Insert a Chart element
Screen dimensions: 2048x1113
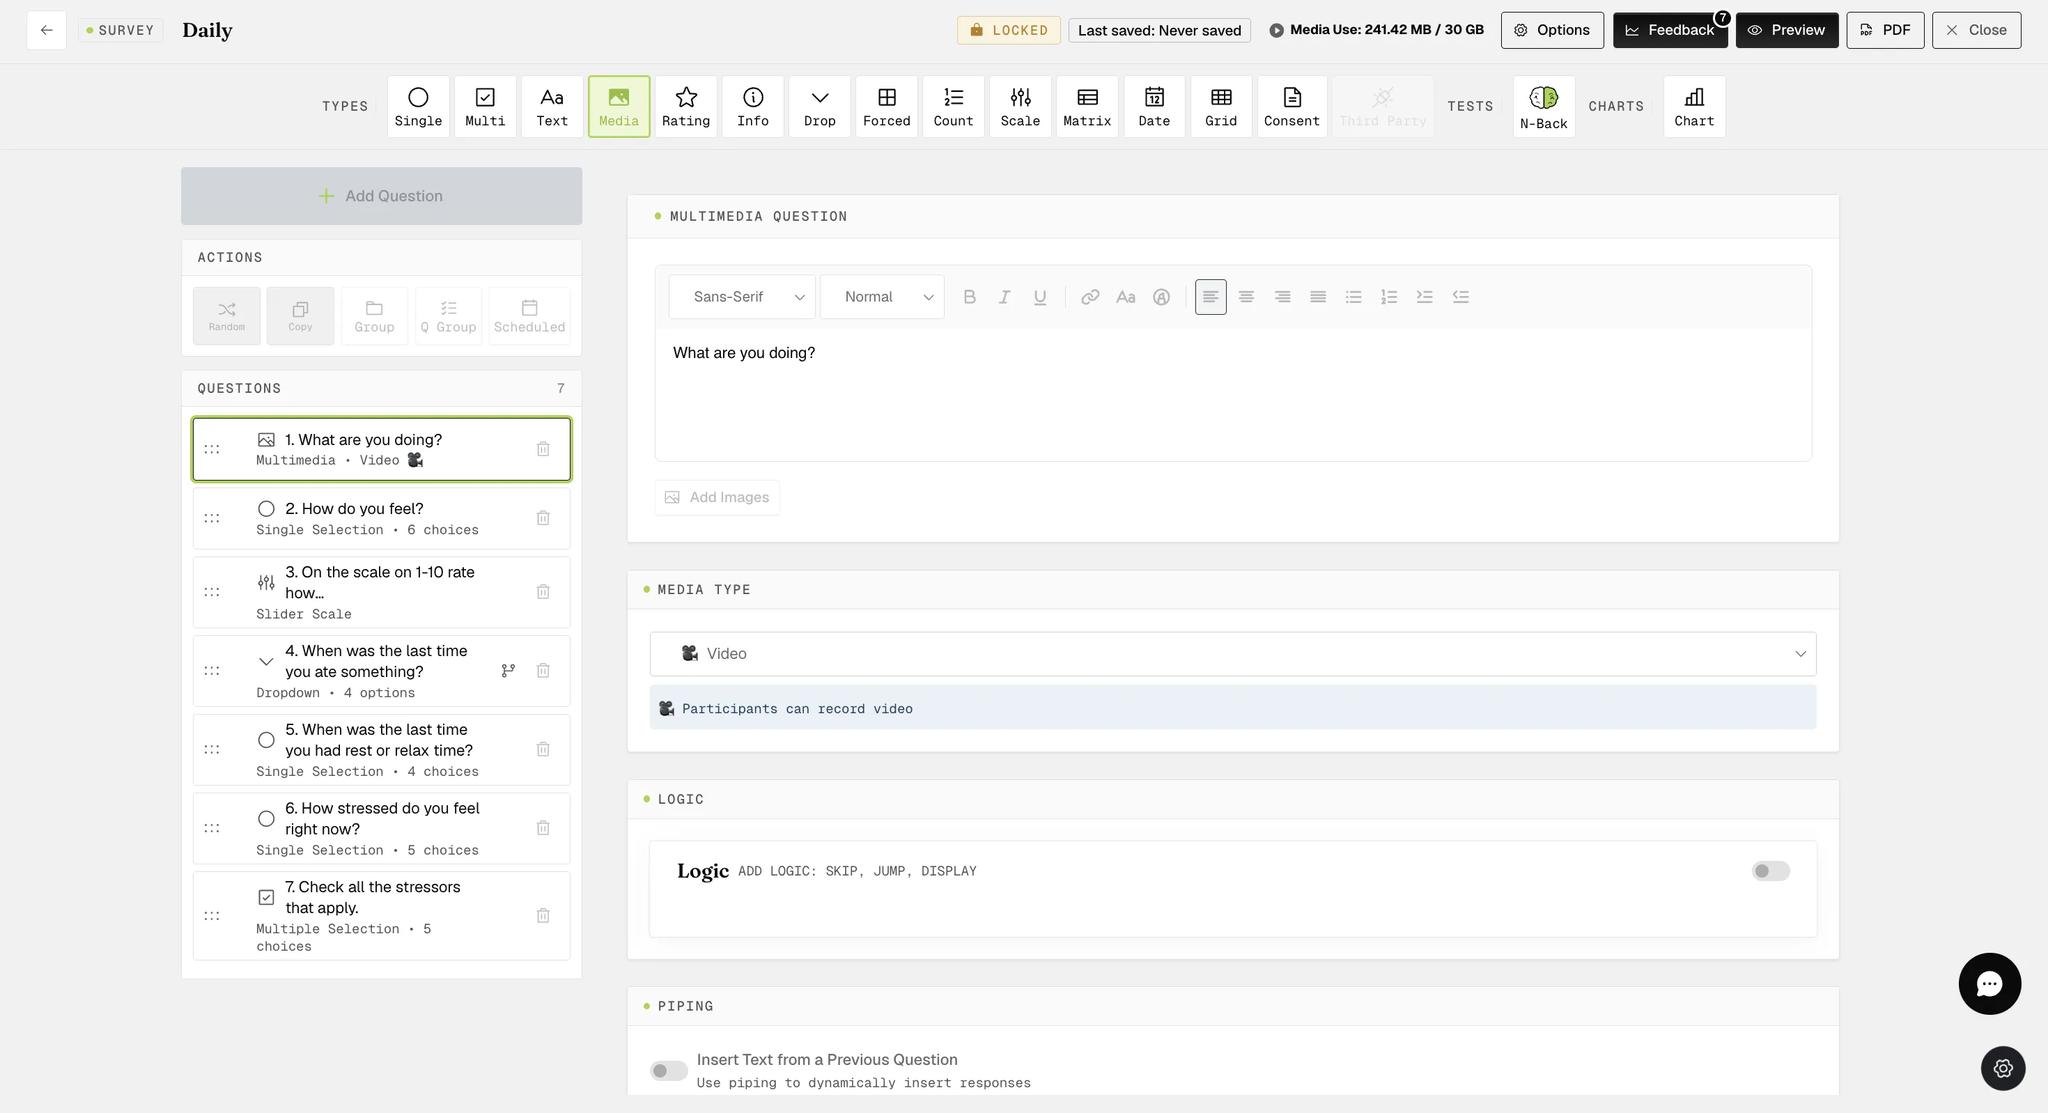click(x=1694, y=106)
